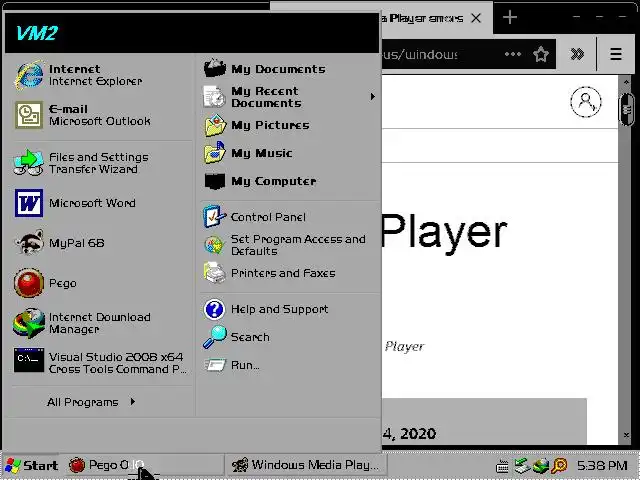Viewport: 640px width, 480px height.
Task: Launch Pego red ball icon
Action: (x=29, y=282)
